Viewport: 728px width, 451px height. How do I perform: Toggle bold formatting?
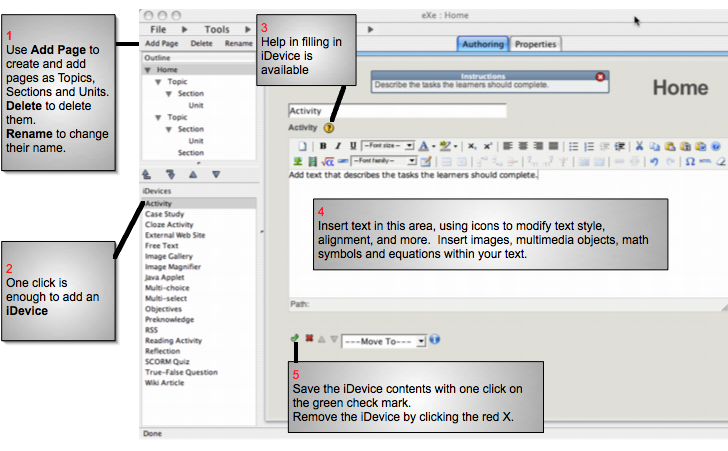(323, 146)
